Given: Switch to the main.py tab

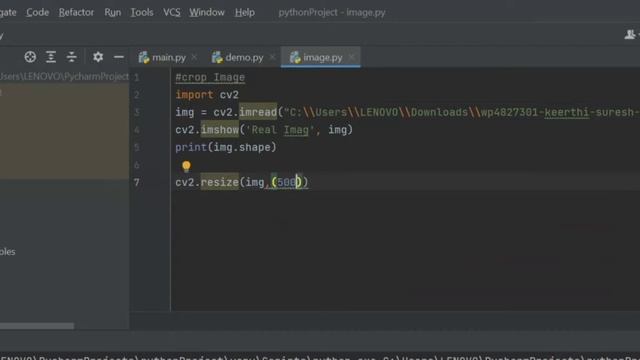Looking at the screenshot, I should pyautogui.click(x=169, y=58).
